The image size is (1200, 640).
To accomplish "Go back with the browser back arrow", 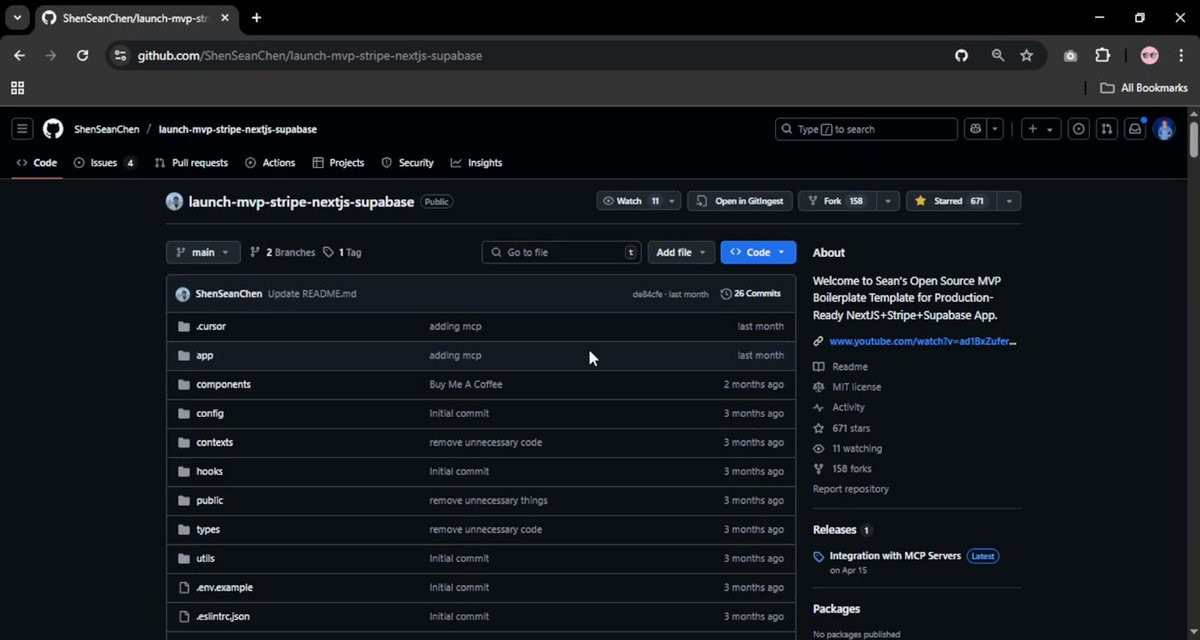I will (x=19, y=56).
